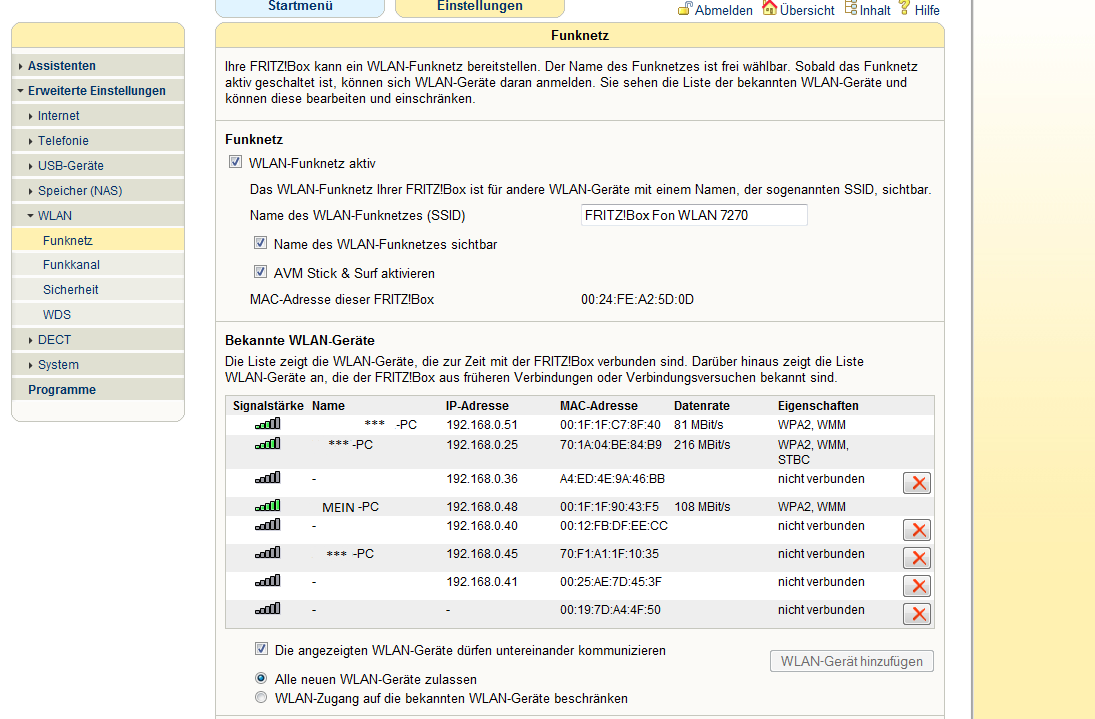
Task: Click the MAC-Adresse column header
Action: pyautogui.click(x=598, y=406)
